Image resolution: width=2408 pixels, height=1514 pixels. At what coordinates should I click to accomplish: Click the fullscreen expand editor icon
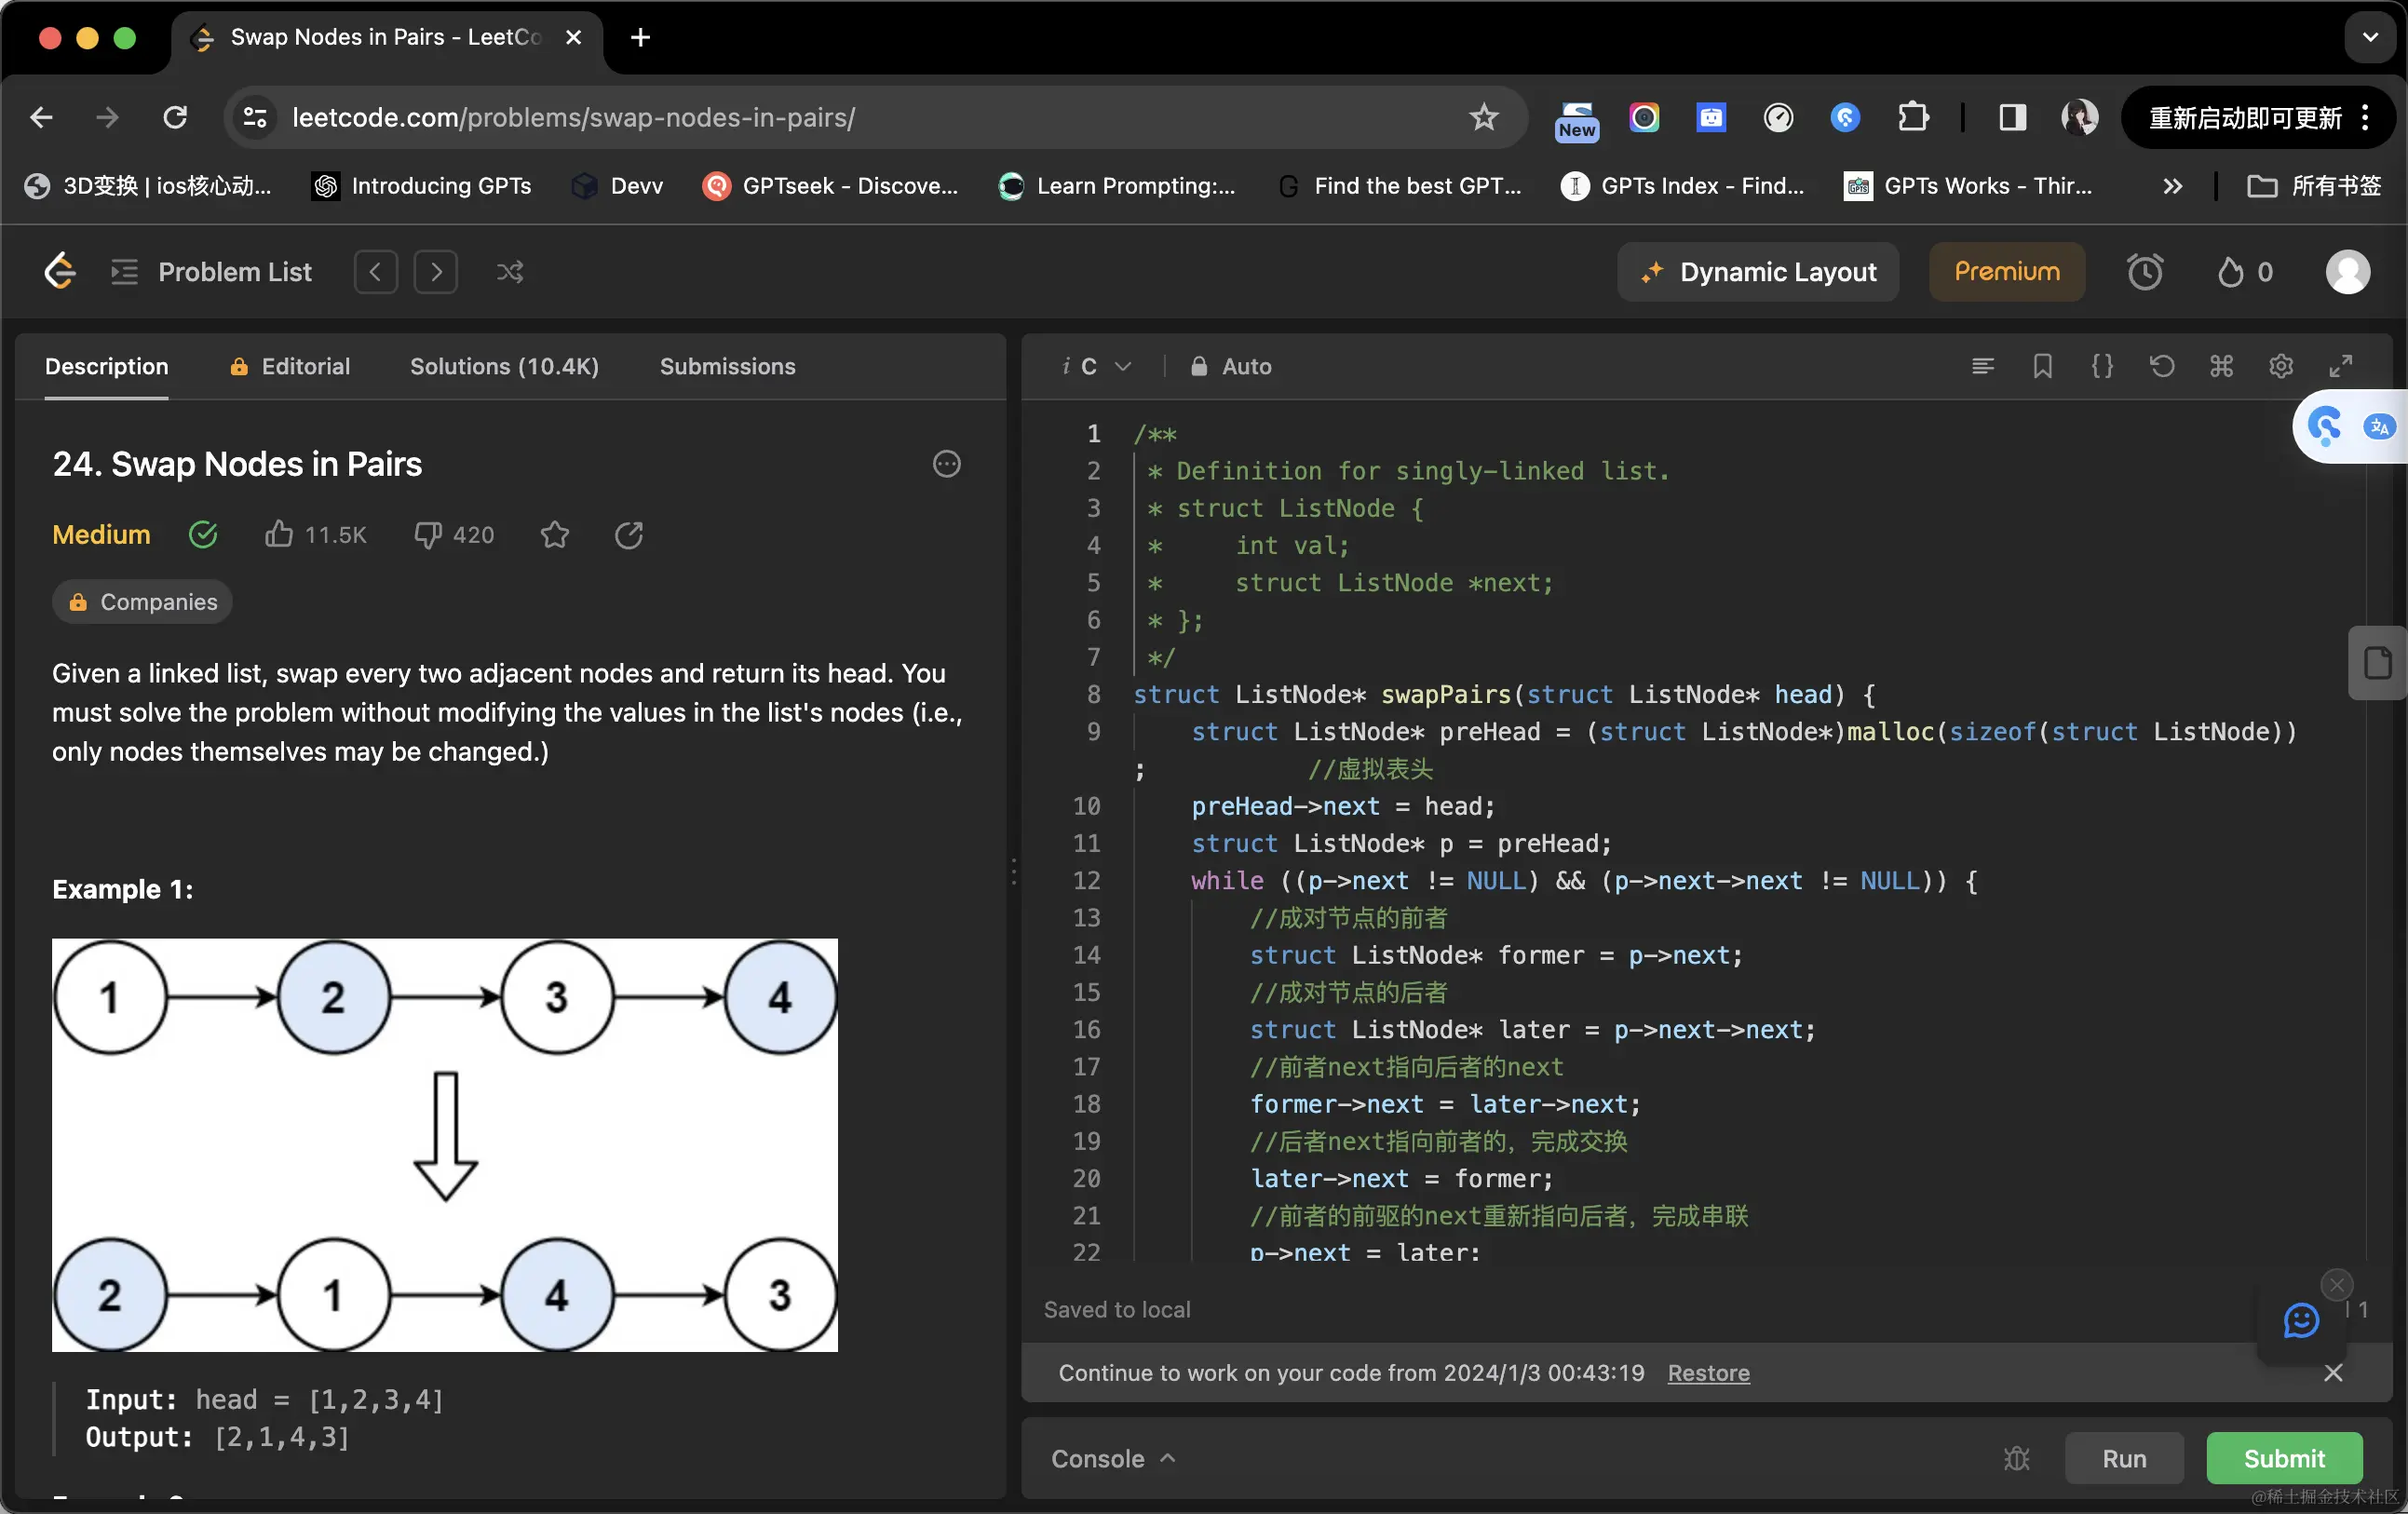(2340, 366)
